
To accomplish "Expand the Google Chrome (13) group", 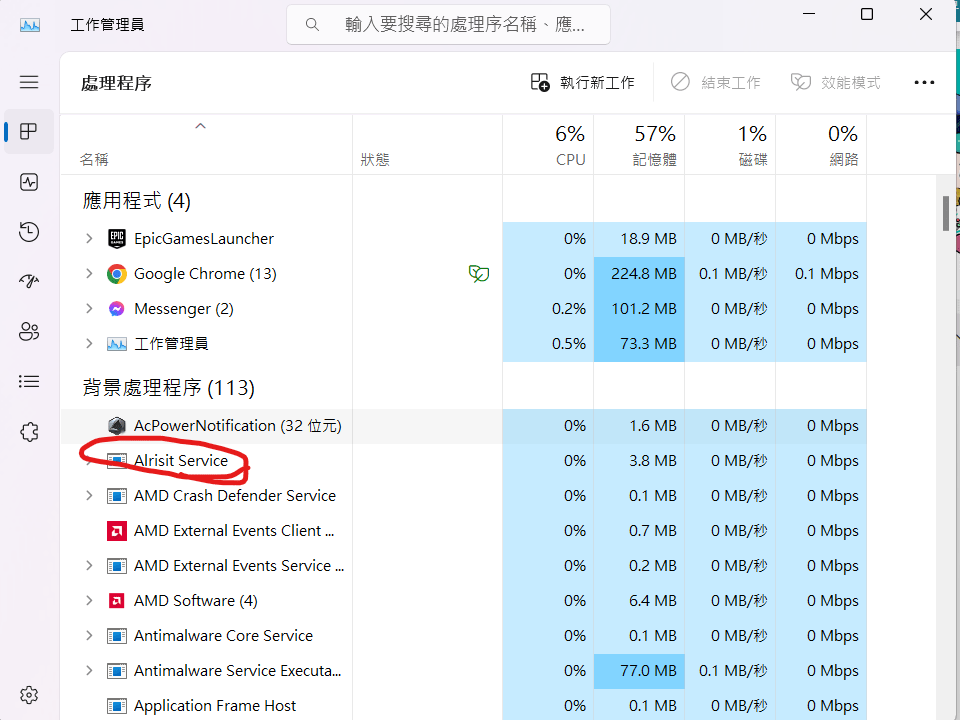I will [x=89, y=274].
